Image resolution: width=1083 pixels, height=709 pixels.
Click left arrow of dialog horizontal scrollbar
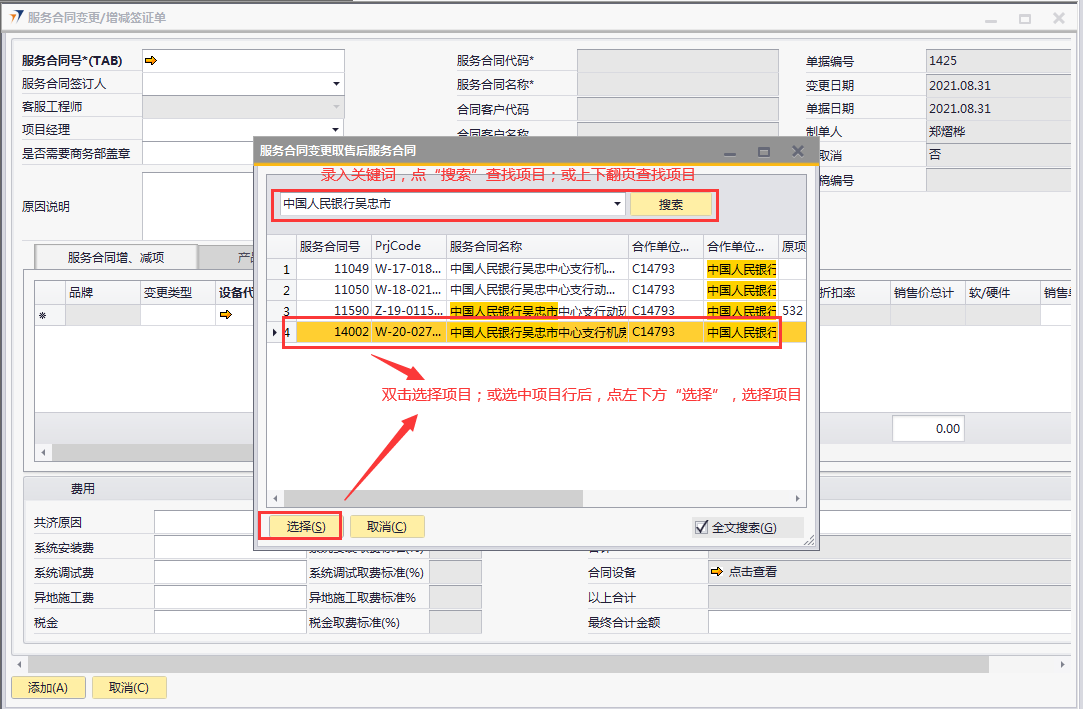(274, 498)
